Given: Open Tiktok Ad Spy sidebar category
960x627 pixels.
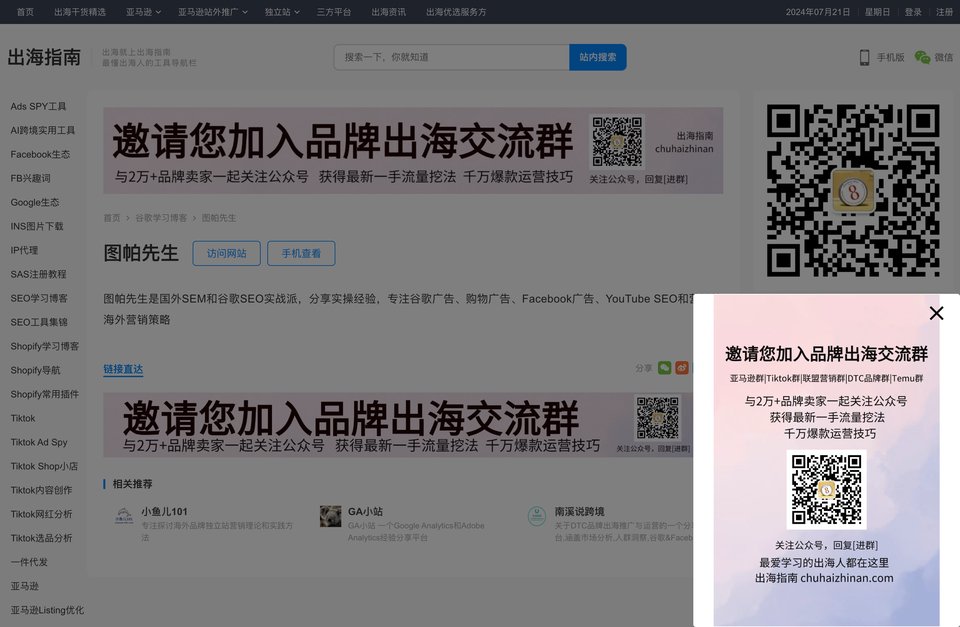Looking at the screenshot, I should point(39,442).
